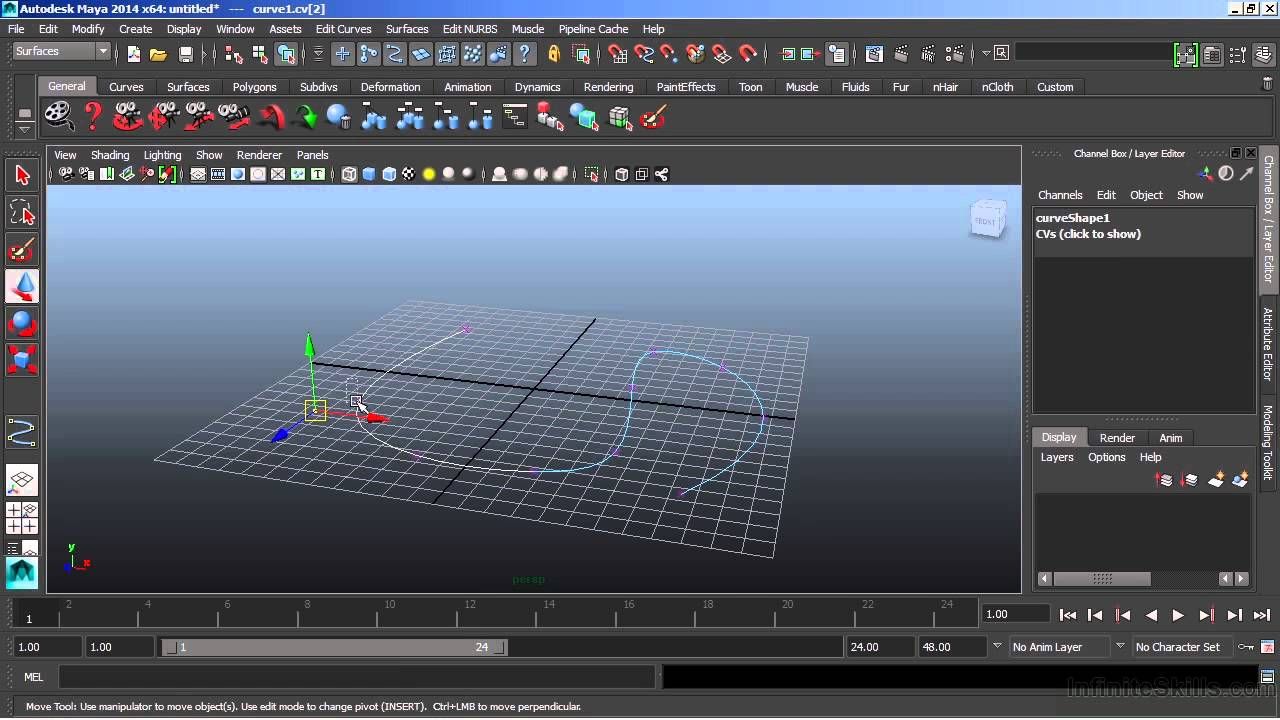1280x720 pixels.
Task: Click the MEL command language label
Action: point(33,677)
